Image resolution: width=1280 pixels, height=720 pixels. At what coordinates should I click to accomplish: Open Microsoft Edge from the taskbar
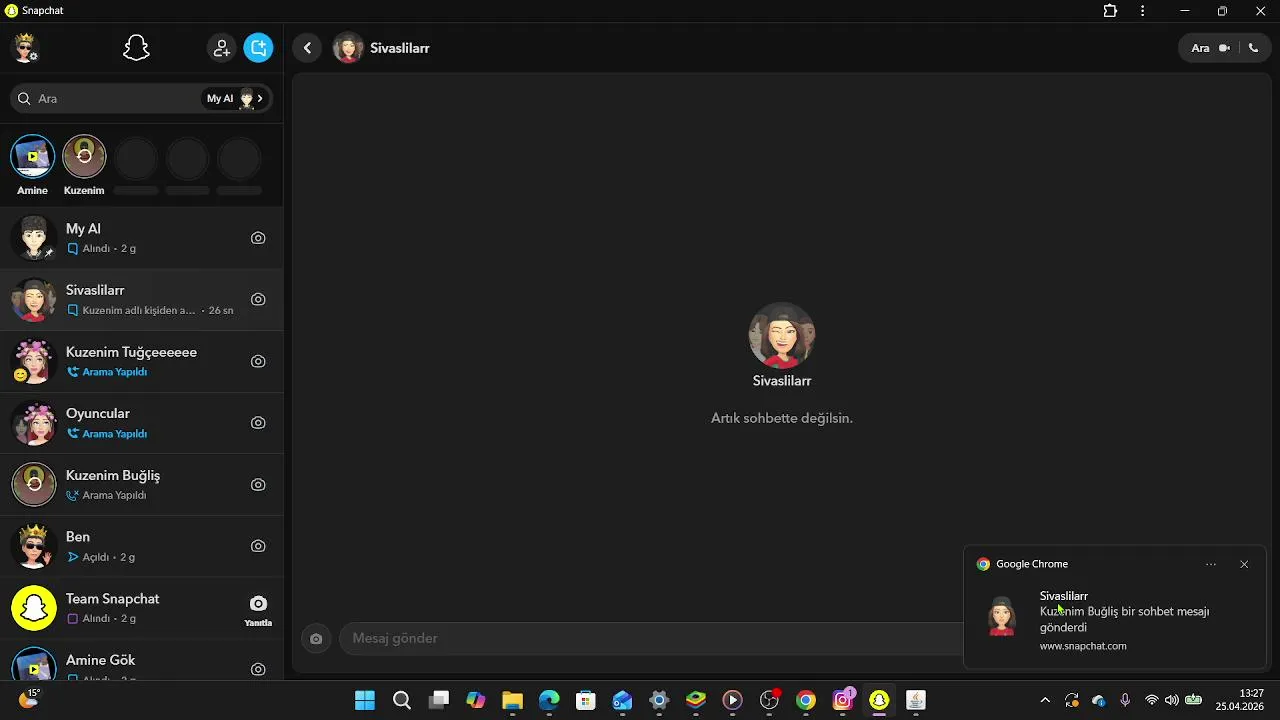pos(549,700)
